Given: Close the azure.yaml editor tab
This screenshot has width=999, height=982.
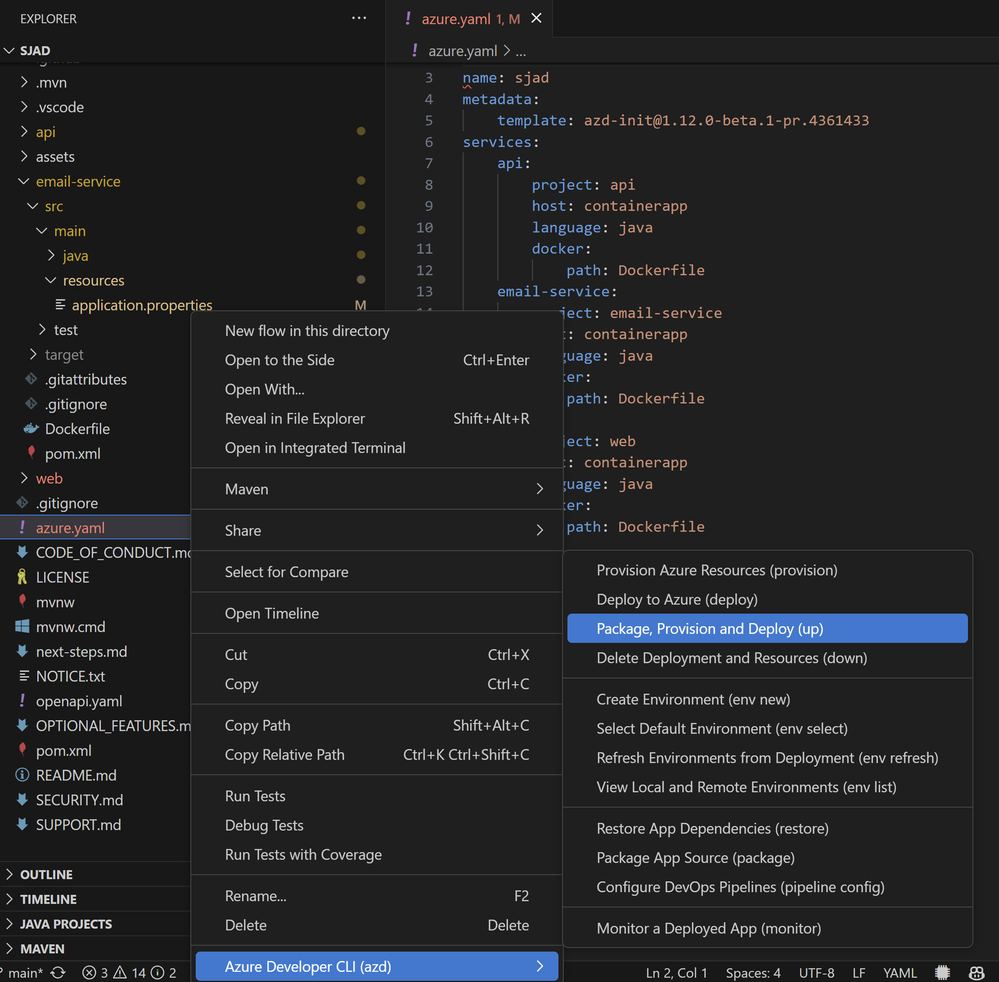Looking at the screenshot, I should [537, 18].
